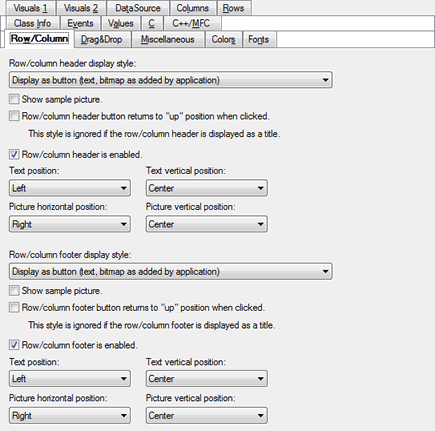Go to the Class Info tab
This screenshot has height=431, width=435.
(x=32, y=23)
